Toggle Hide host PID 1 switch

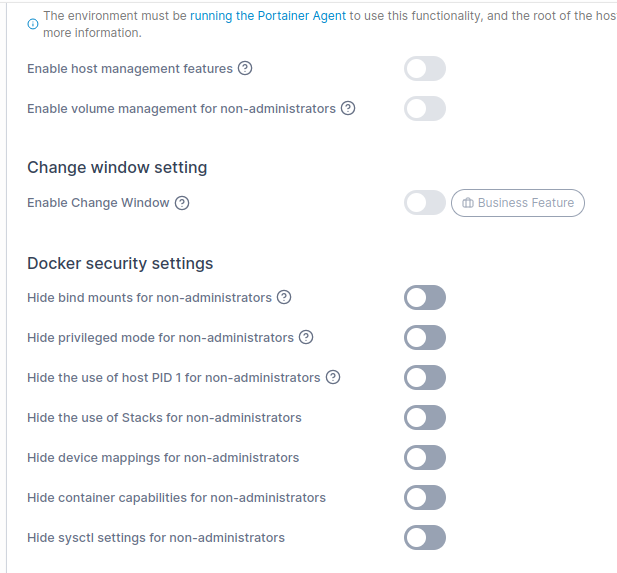[424, 377]
